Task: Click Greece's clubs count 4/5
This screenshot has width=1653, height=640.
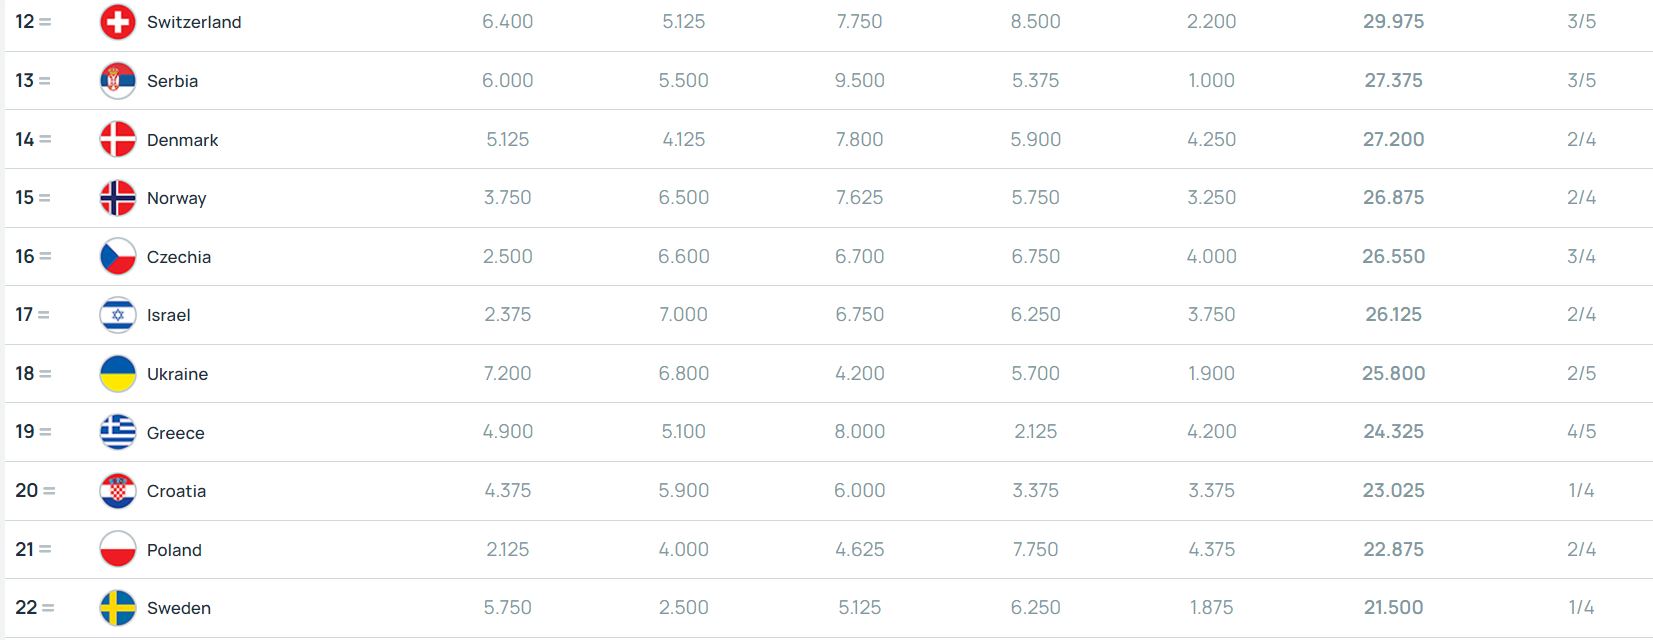Action: click(1581, 432)
